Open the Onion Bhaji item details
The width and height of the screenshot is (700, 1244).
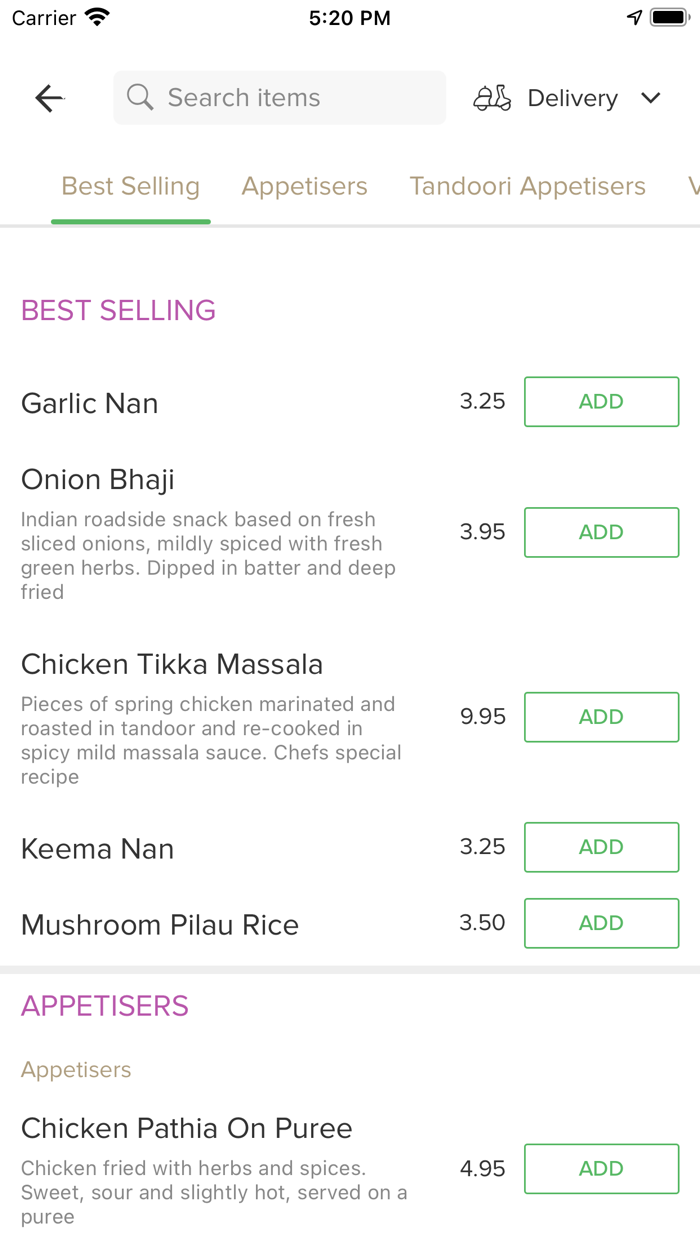[x=98, y=480]
